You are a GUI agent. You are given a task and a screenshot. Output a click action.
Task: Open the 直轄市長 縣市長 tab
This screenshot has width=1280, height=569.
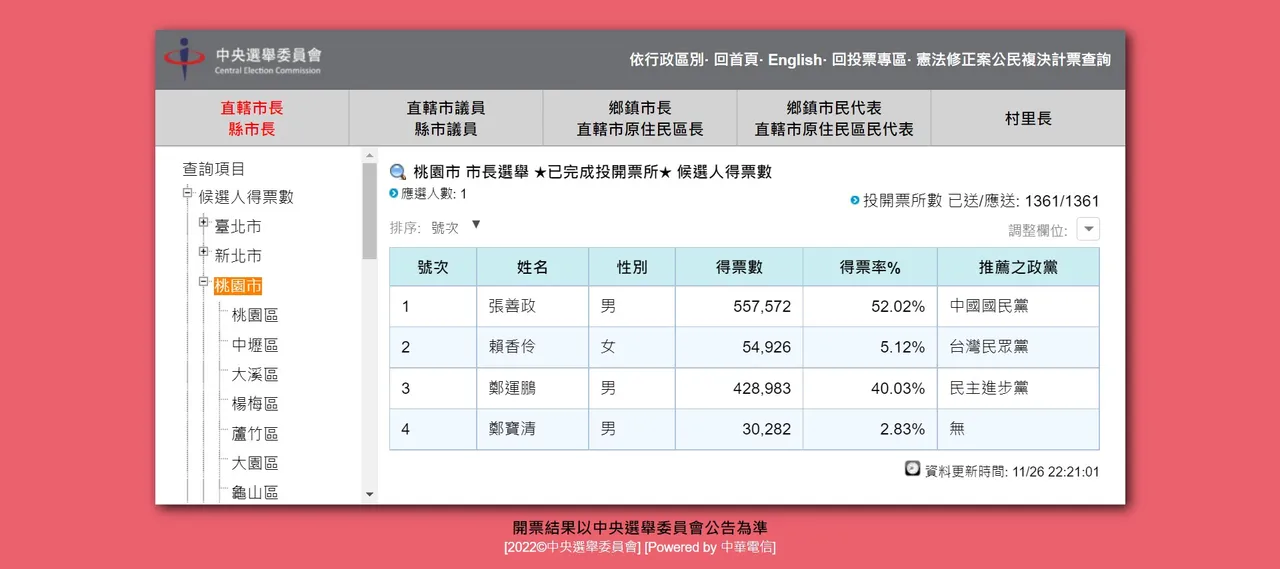(x=252, y=118)
